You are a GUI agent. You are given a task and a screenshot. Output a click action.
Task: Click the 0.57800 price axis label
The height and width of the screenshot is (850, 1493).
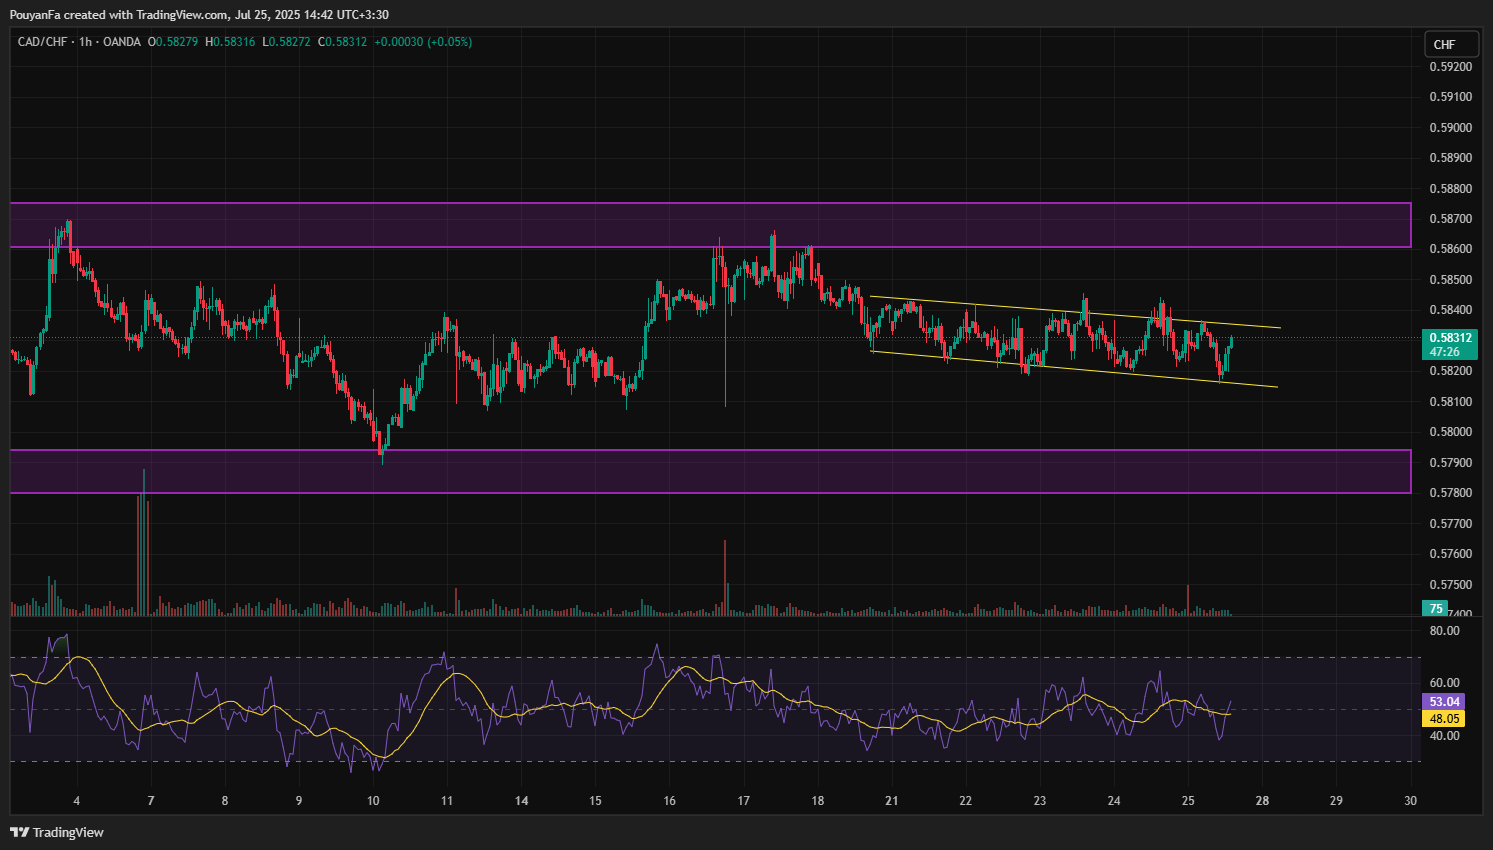1450,493
